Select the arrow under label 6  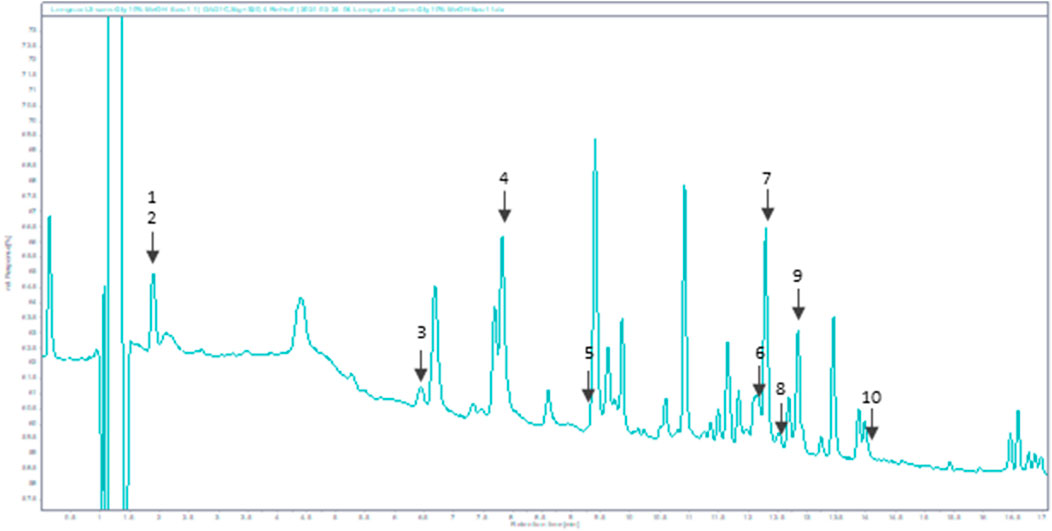759,382
